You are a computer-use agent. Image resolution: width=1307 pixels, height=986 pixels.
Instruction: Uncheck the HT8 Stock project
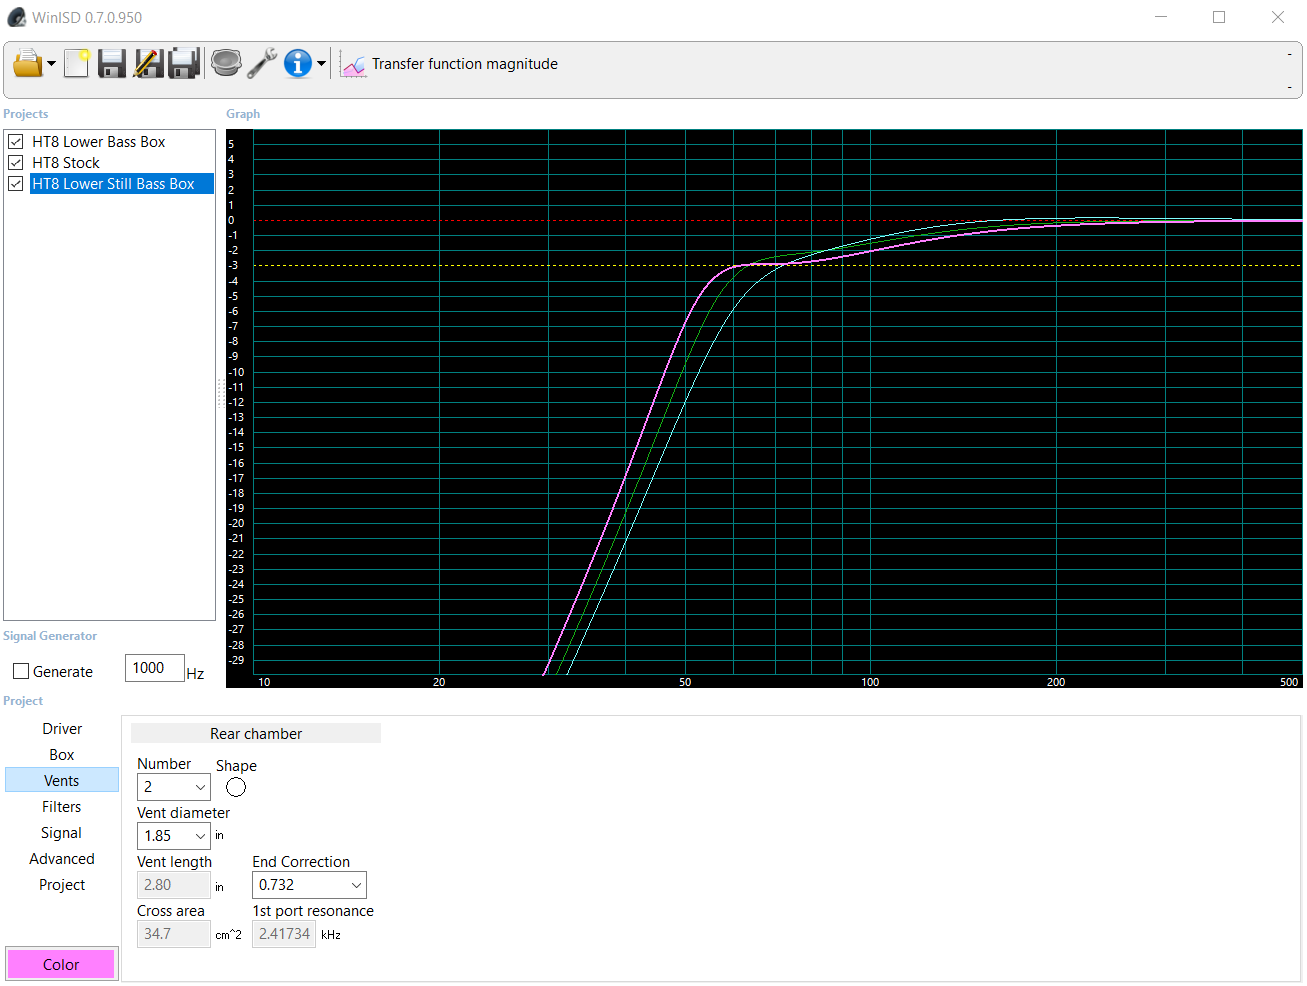(x=16, y=163)
